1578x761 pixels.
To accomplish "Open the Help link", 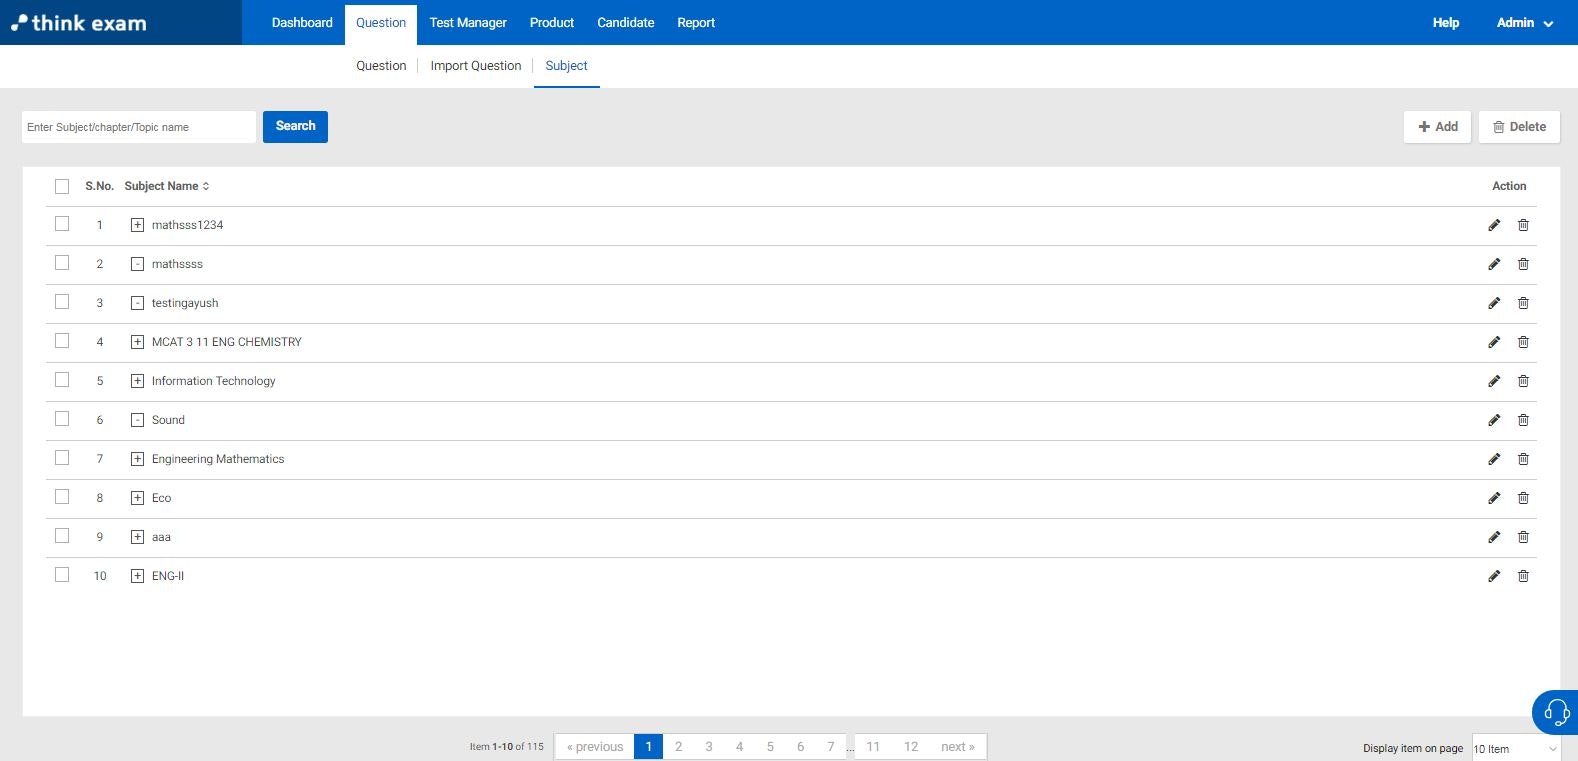I will [x=1446, y=22].
